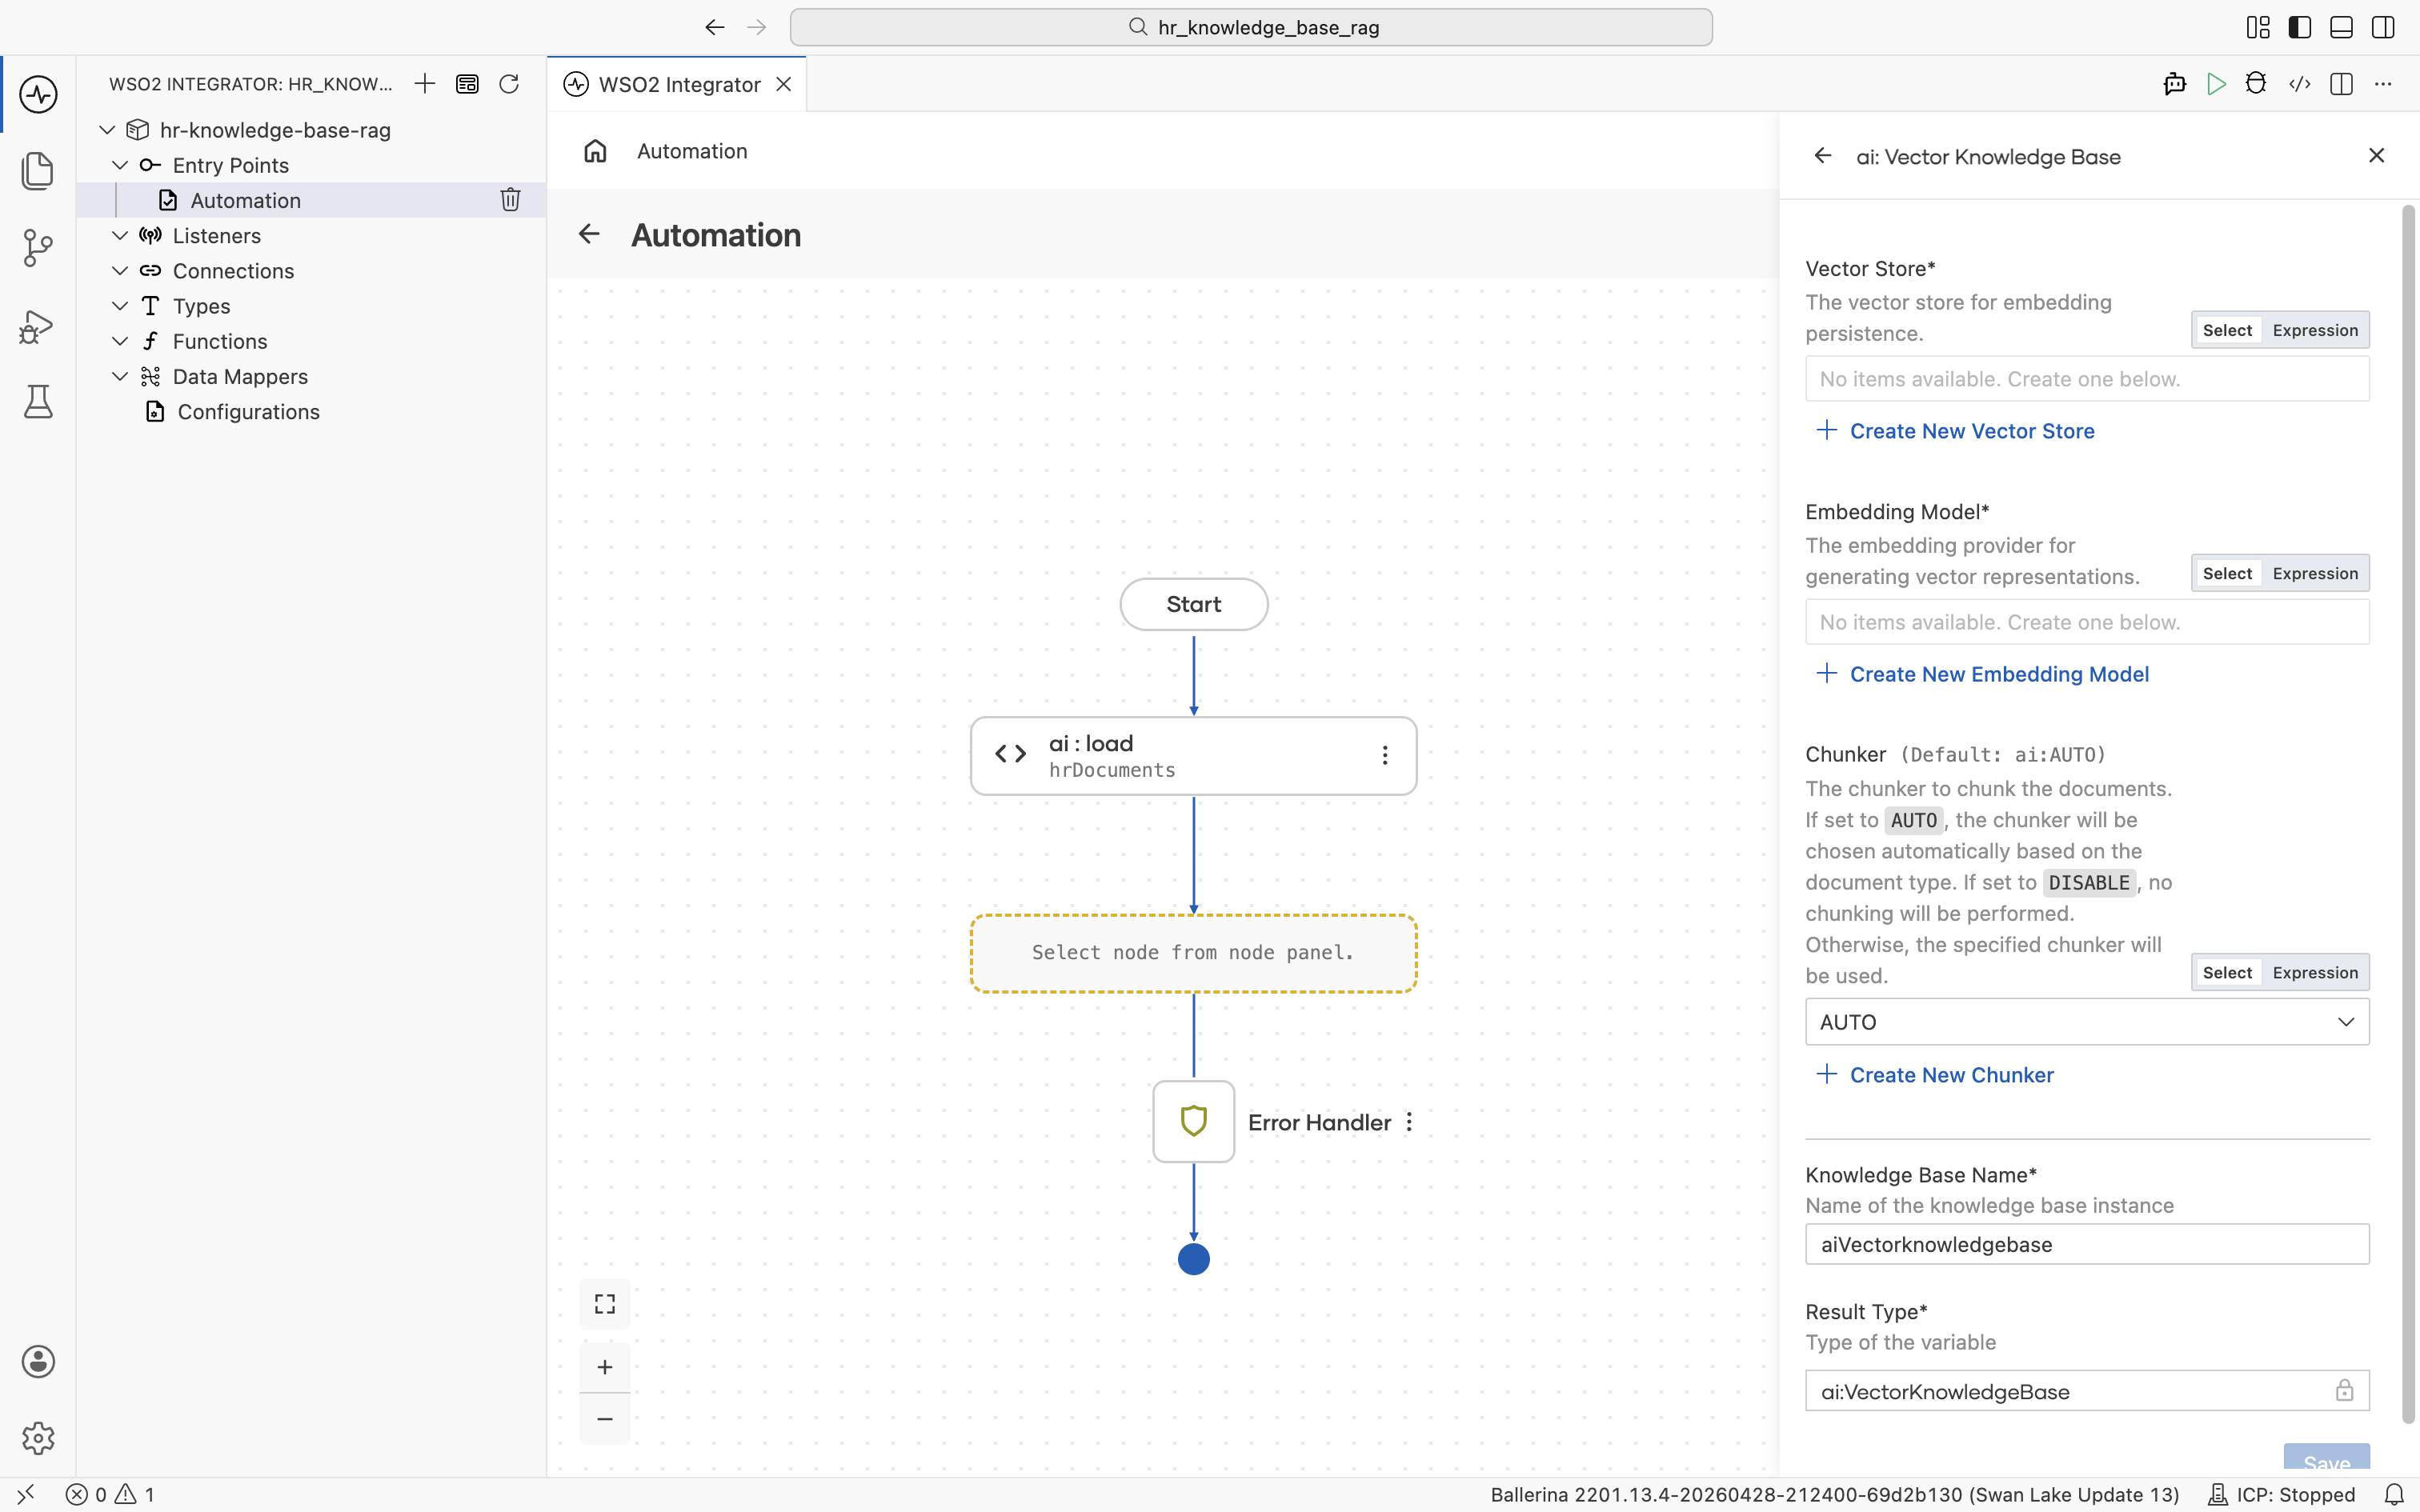Image resolution: width=2420 pixels, height=1512 pixels.
Task: Zoom out the diagram
Action: click(605, 1419)
